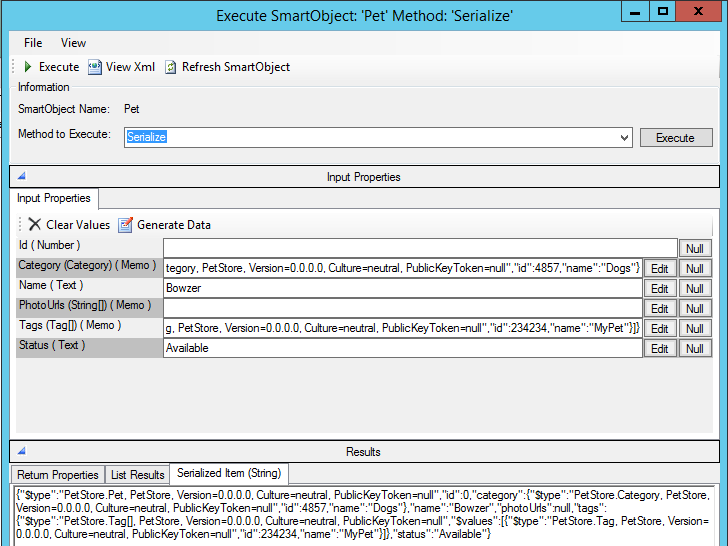
Task: Collapse the Input Properties section triangle
Action: [22, 177]
